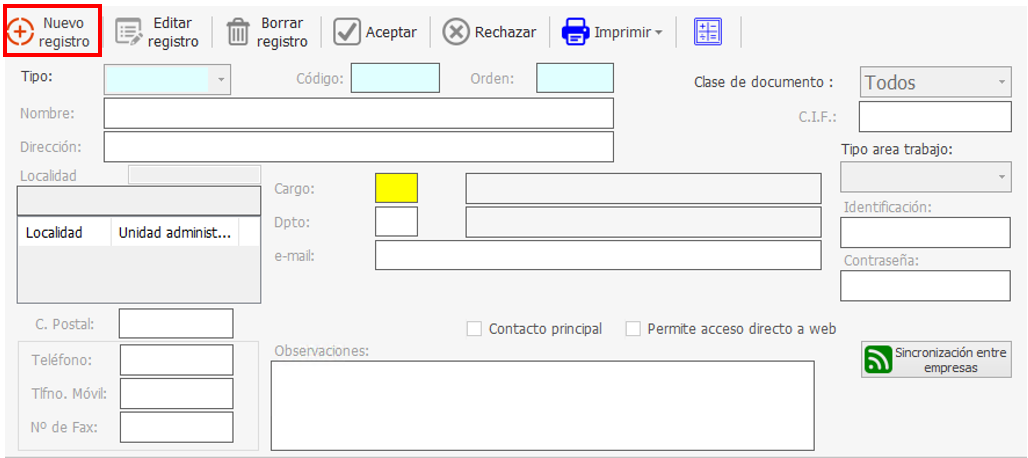The image size is (1028, 458).
Task: Click the Nuevo registro button
Action: [52, 31]
